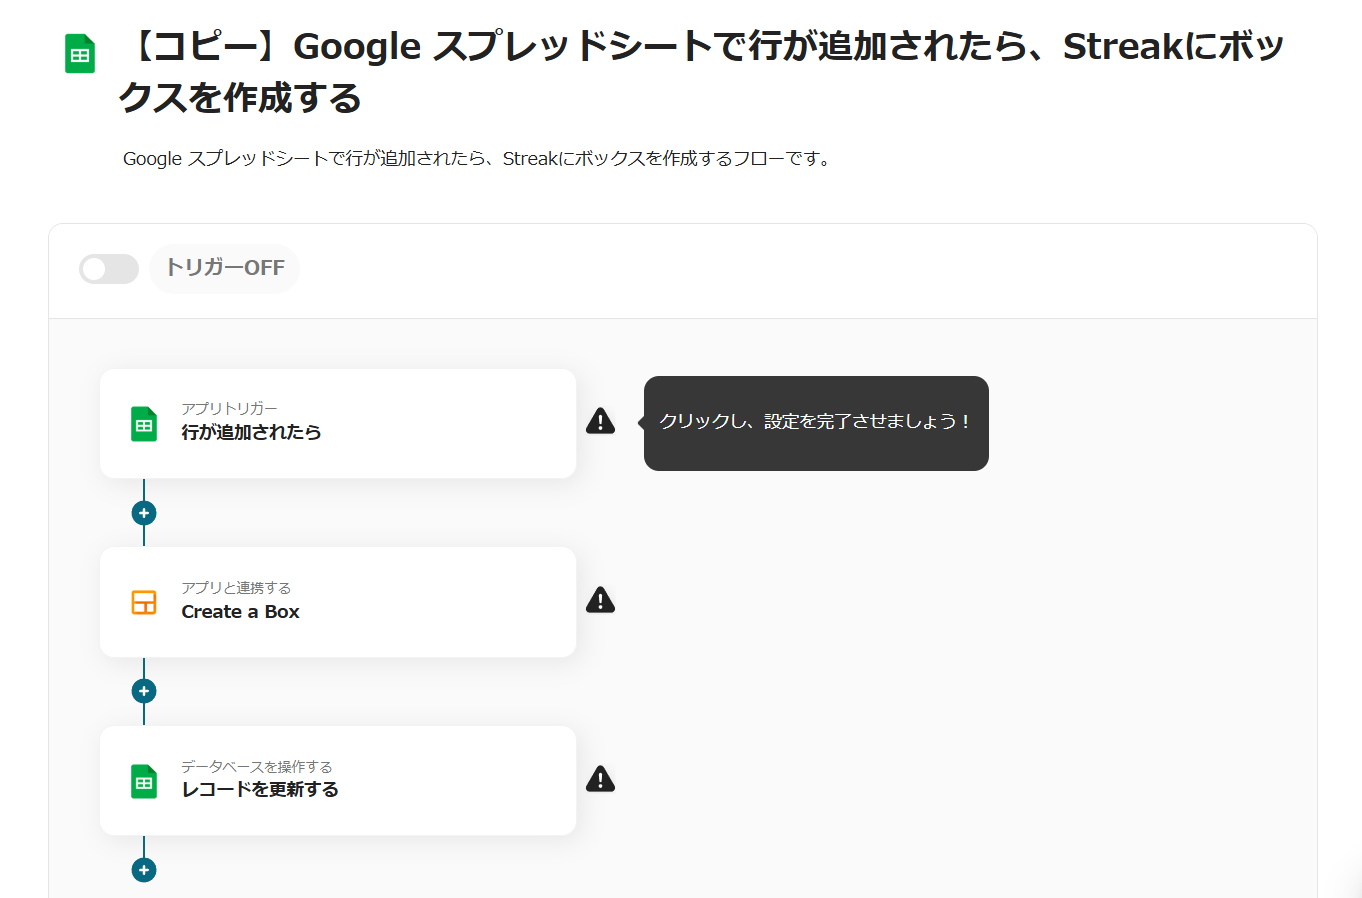Click the Google Sheets icon in the trigger step
This screenshot has height=898, width=1362.
click(x=144, y=424)
